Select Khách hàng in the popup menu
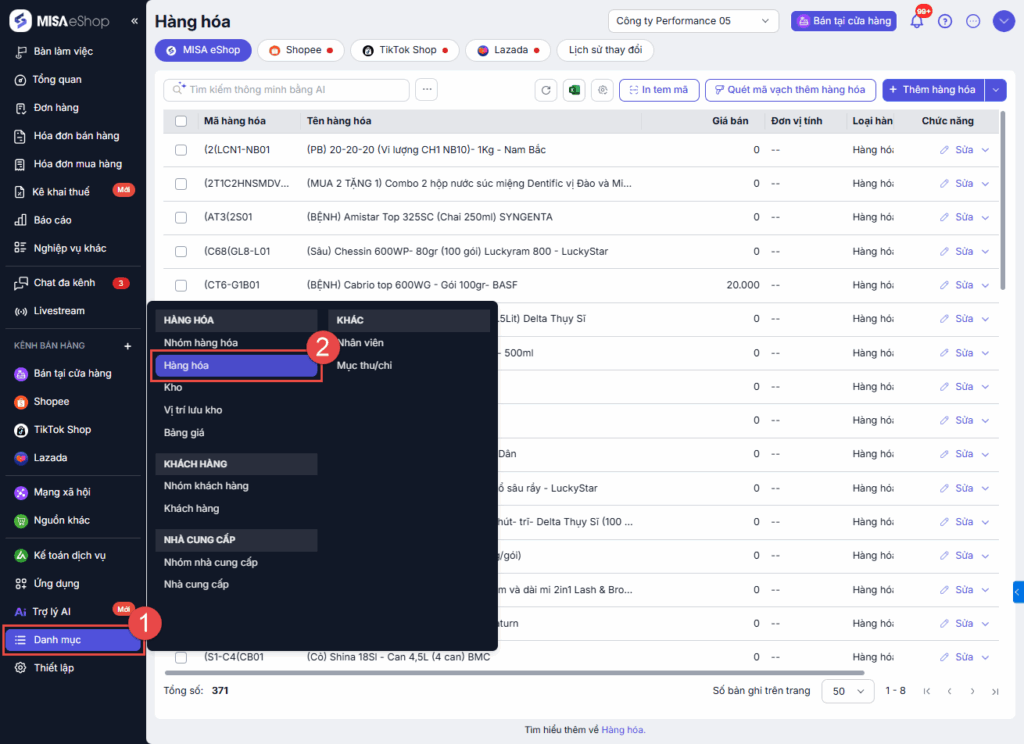Viewport: 1024px width, 744px height. (191, 508)
